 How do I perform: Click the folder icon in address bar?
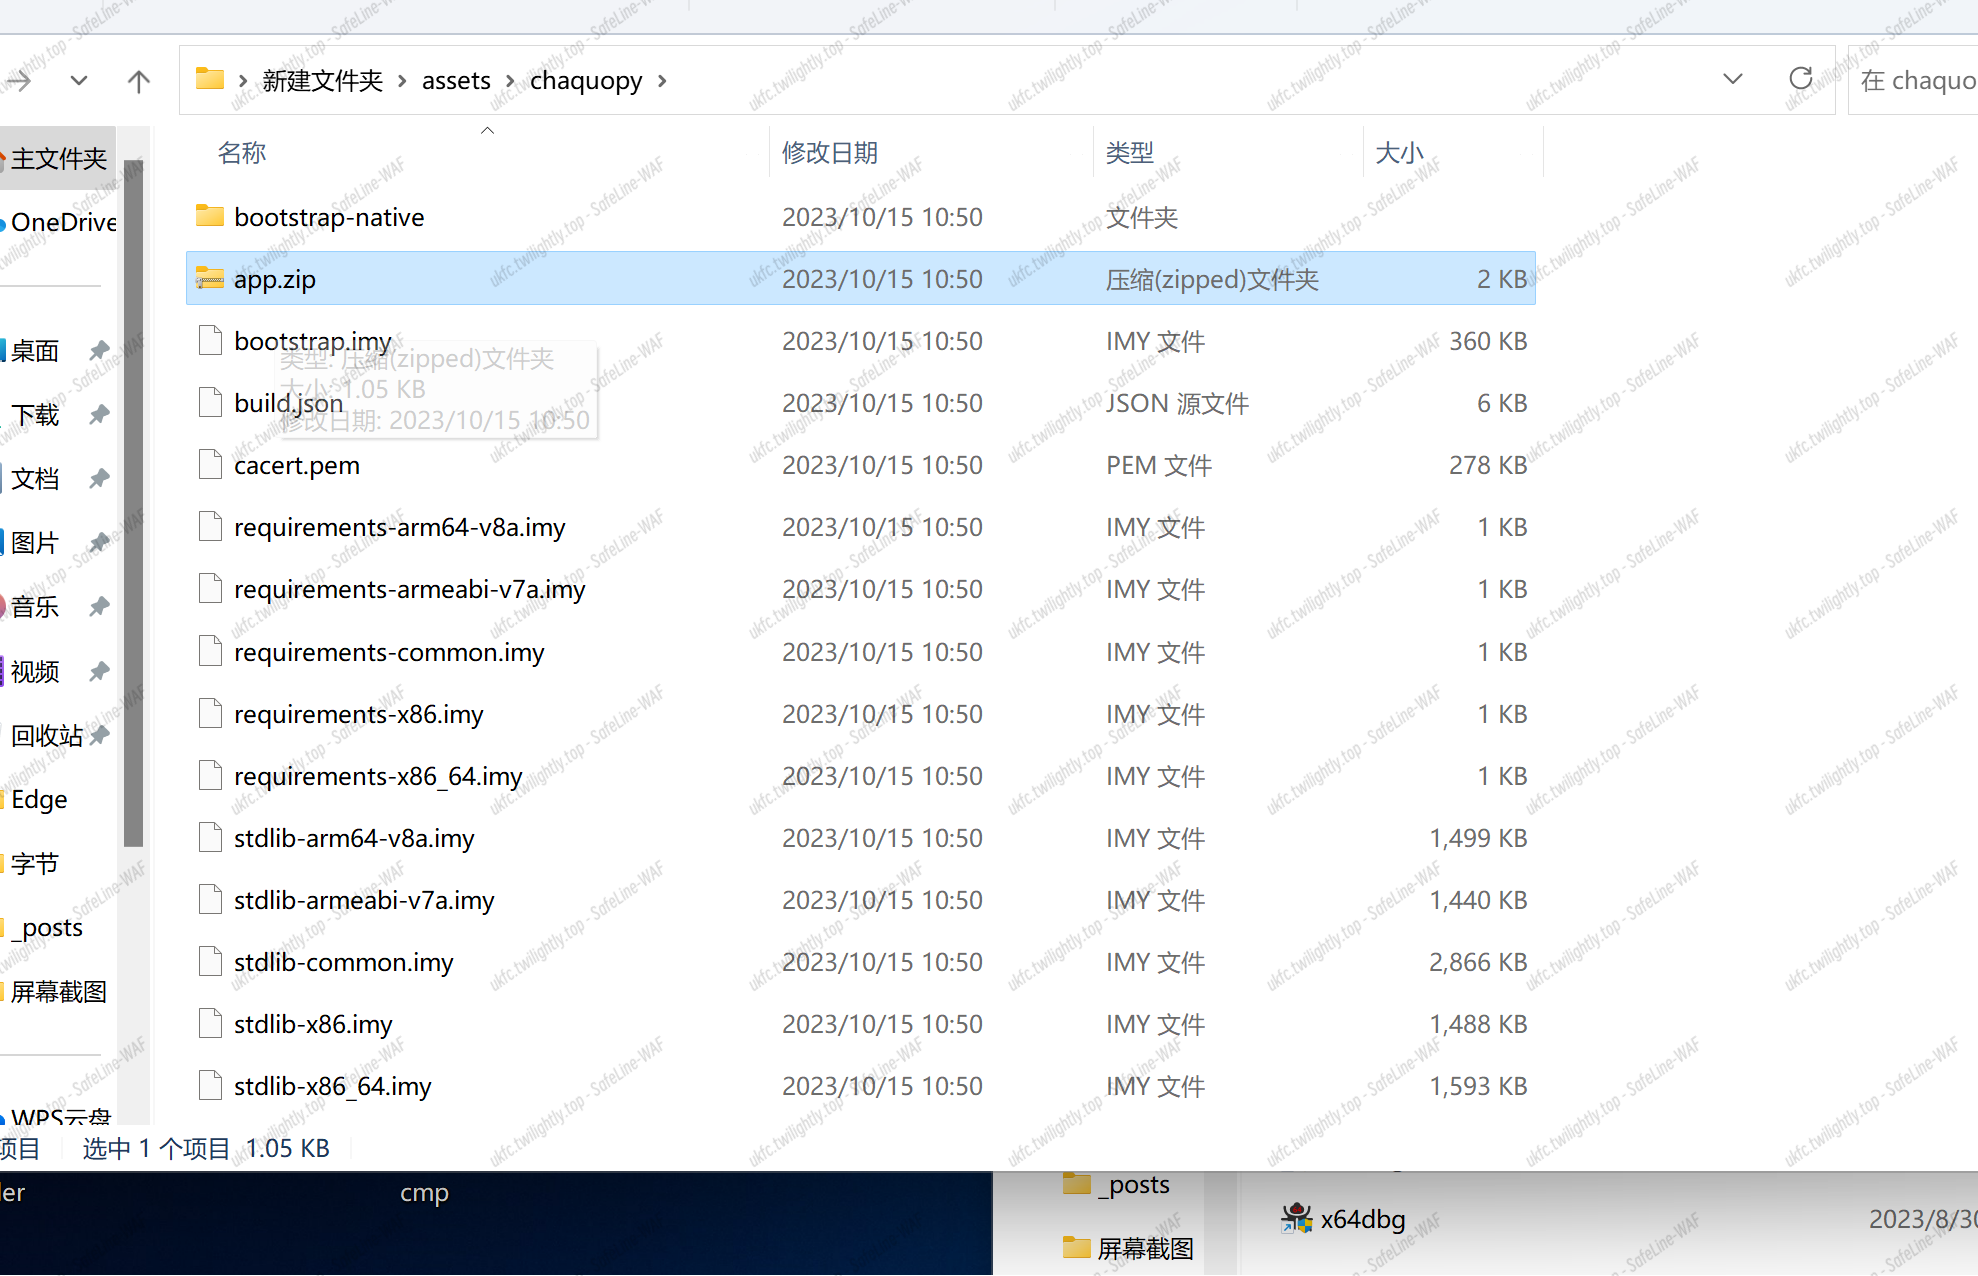click(x=209, y=79)
